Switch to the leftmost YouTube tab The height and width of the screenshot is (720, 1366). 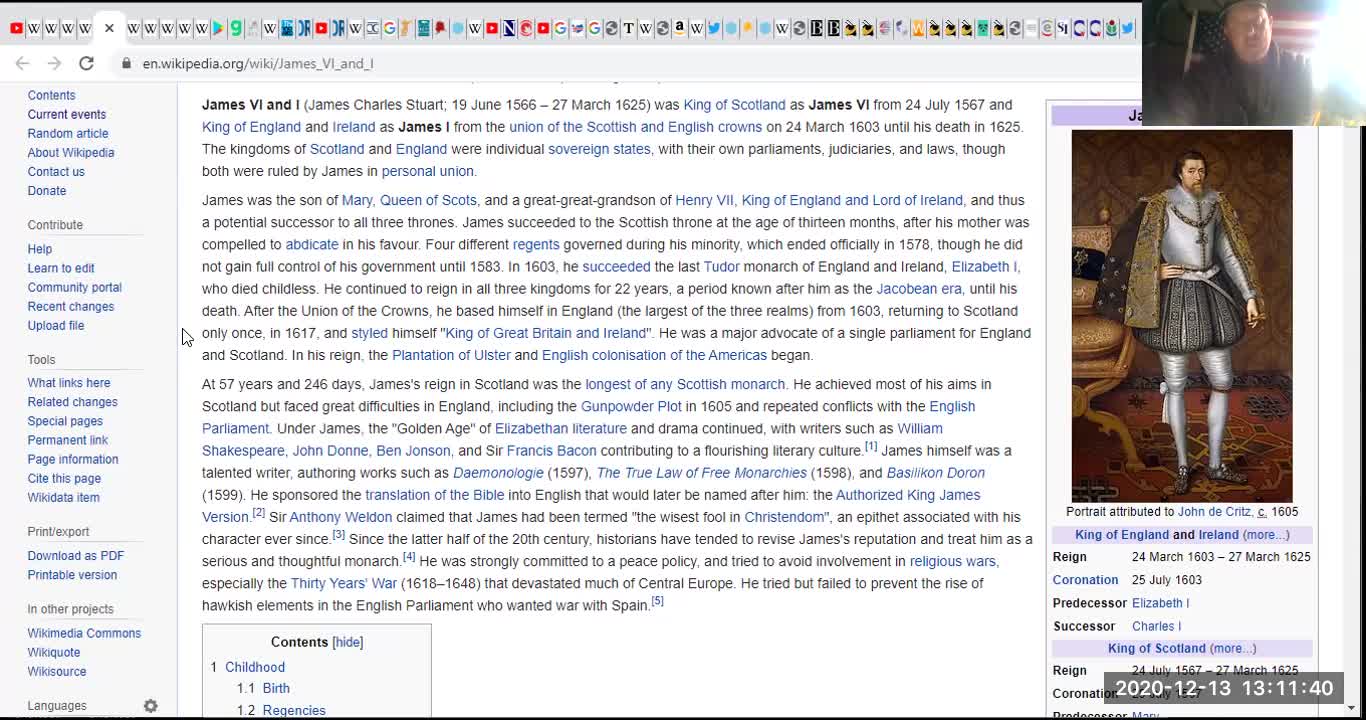click(16, 28)
